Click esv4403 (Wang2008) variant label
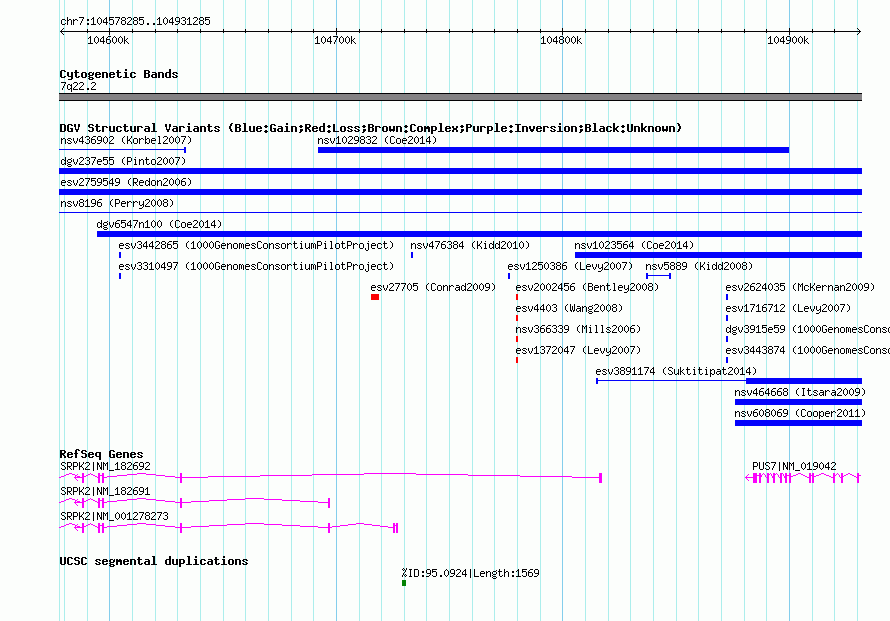 click(569, 308)
